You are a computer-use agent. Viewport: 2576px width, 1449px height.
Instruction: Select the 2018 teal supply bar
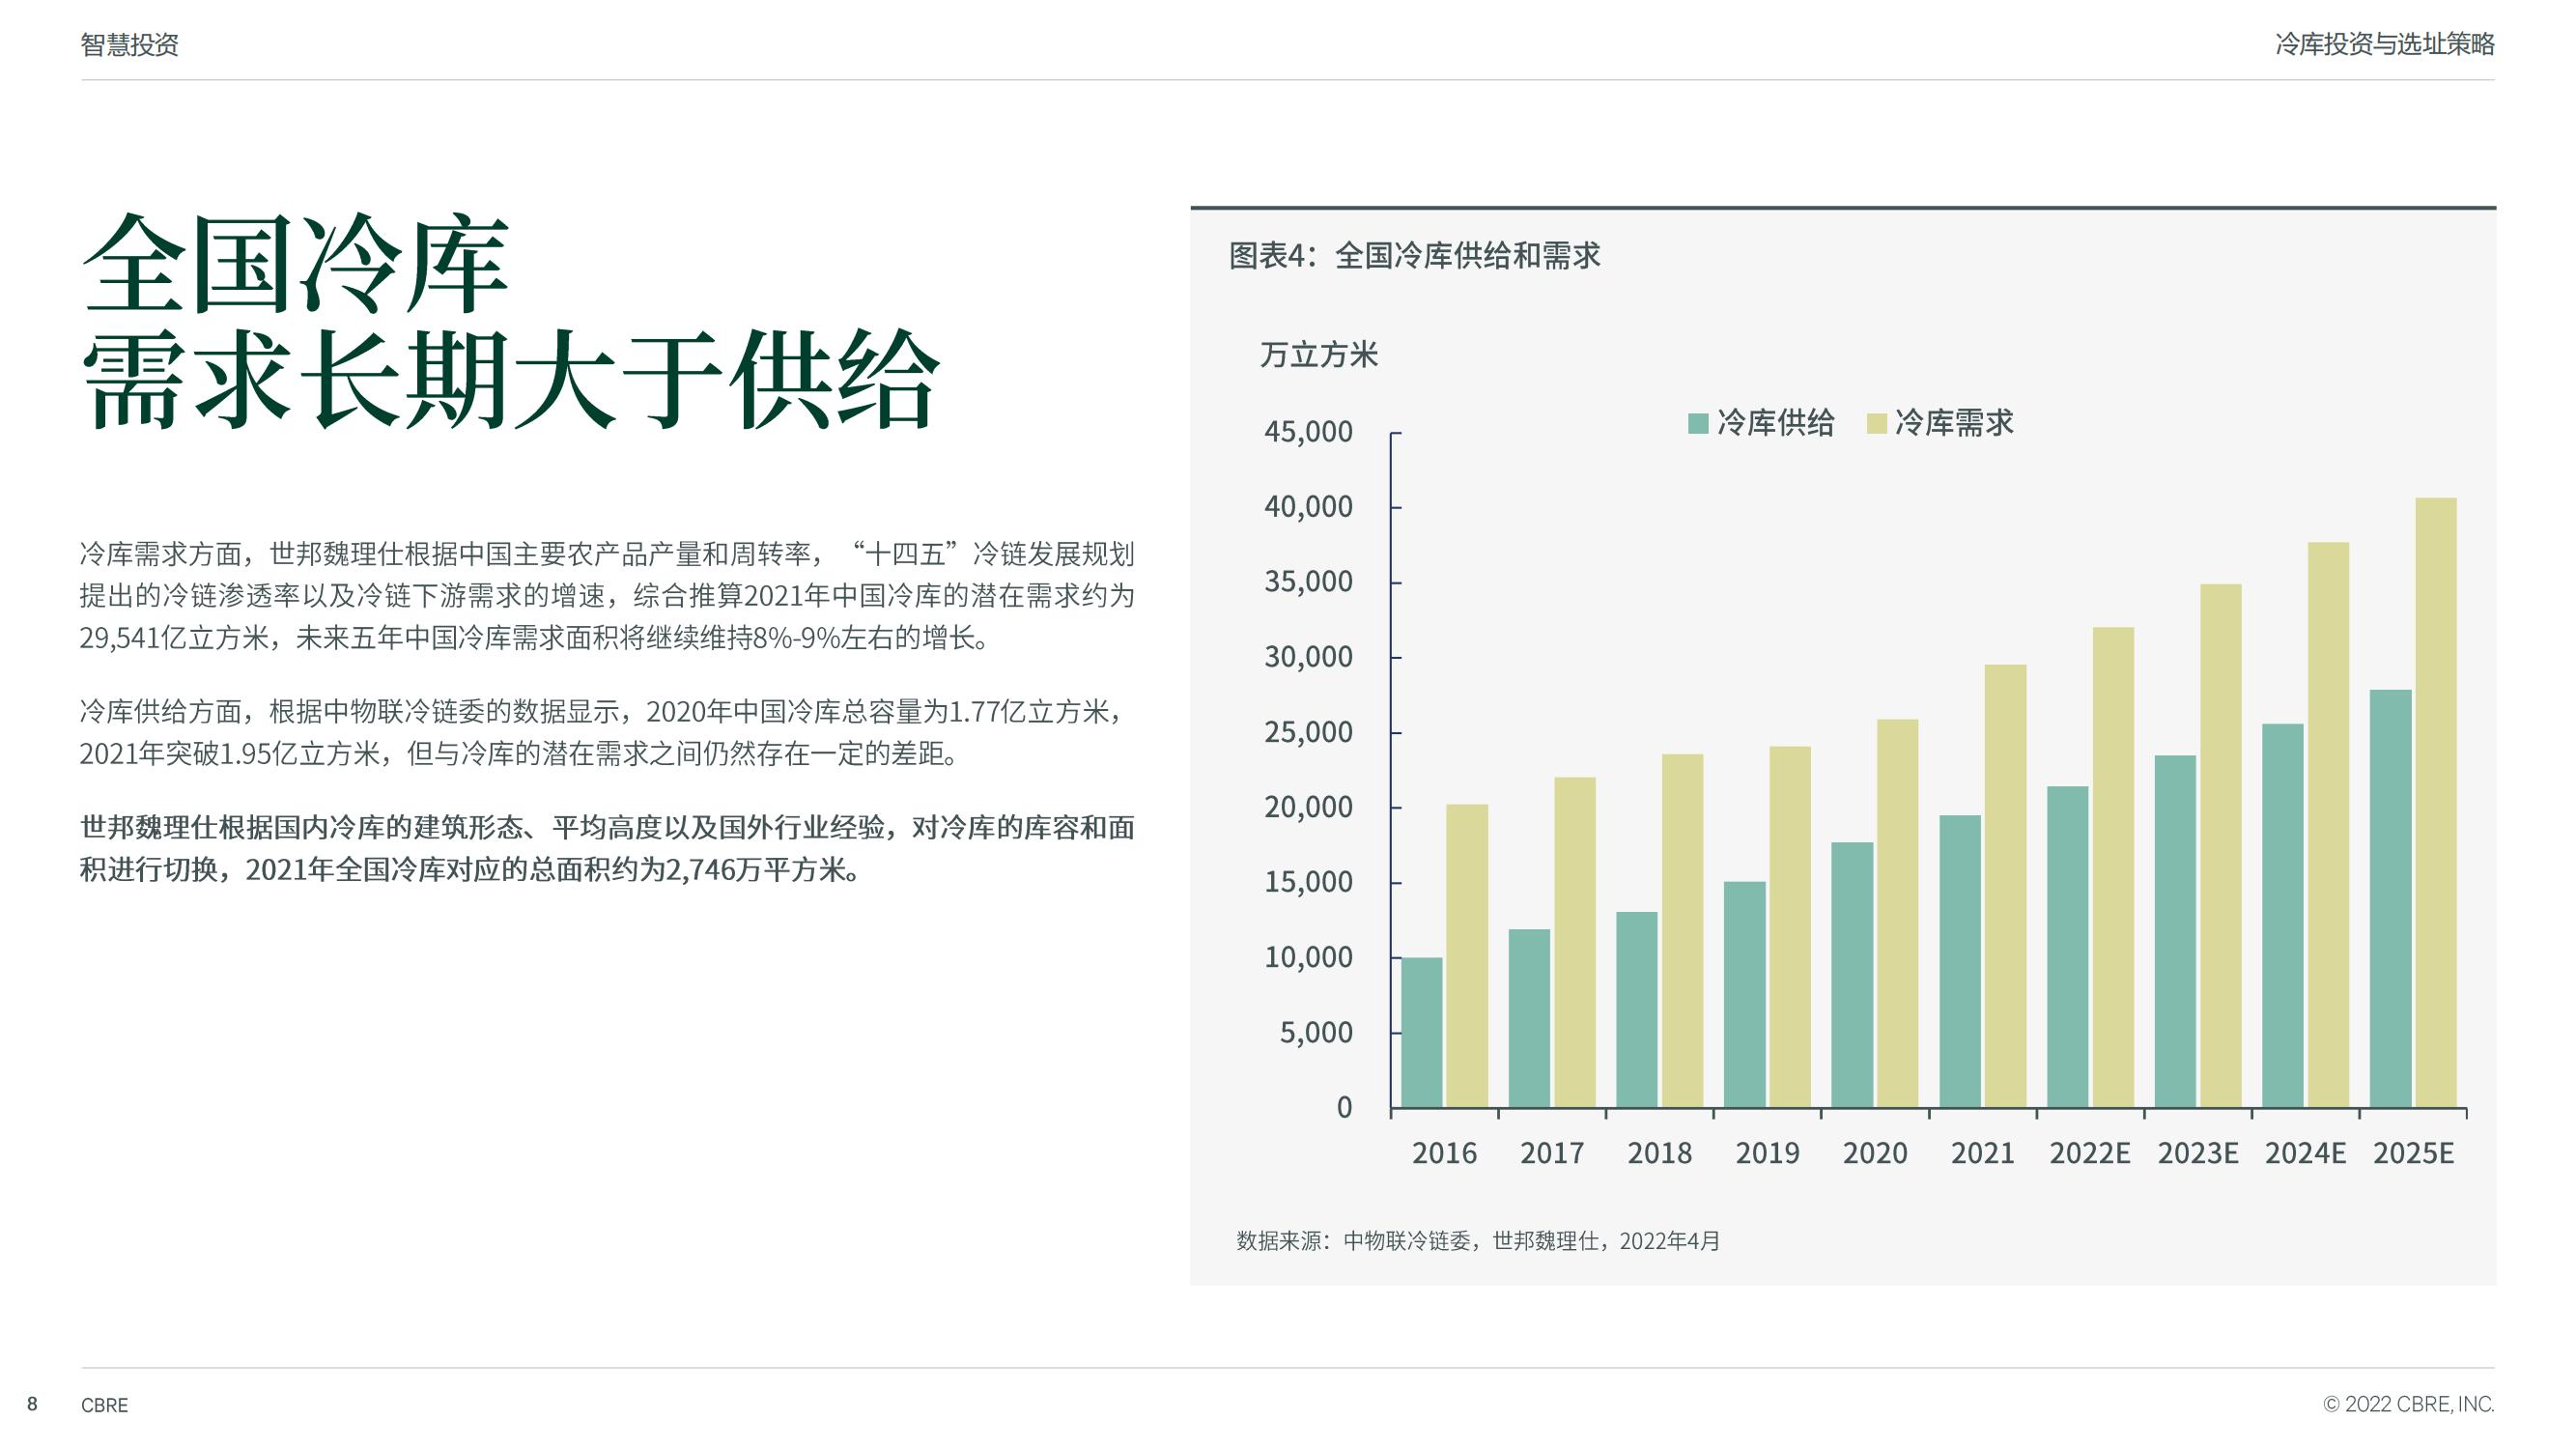(x=1637, y=1010)
